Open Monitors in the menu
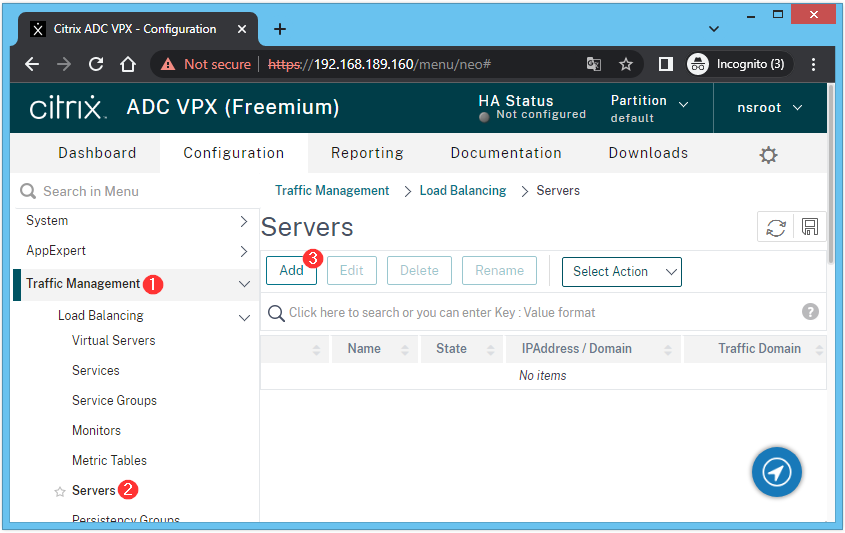845x533 pixels. [96, 431]
